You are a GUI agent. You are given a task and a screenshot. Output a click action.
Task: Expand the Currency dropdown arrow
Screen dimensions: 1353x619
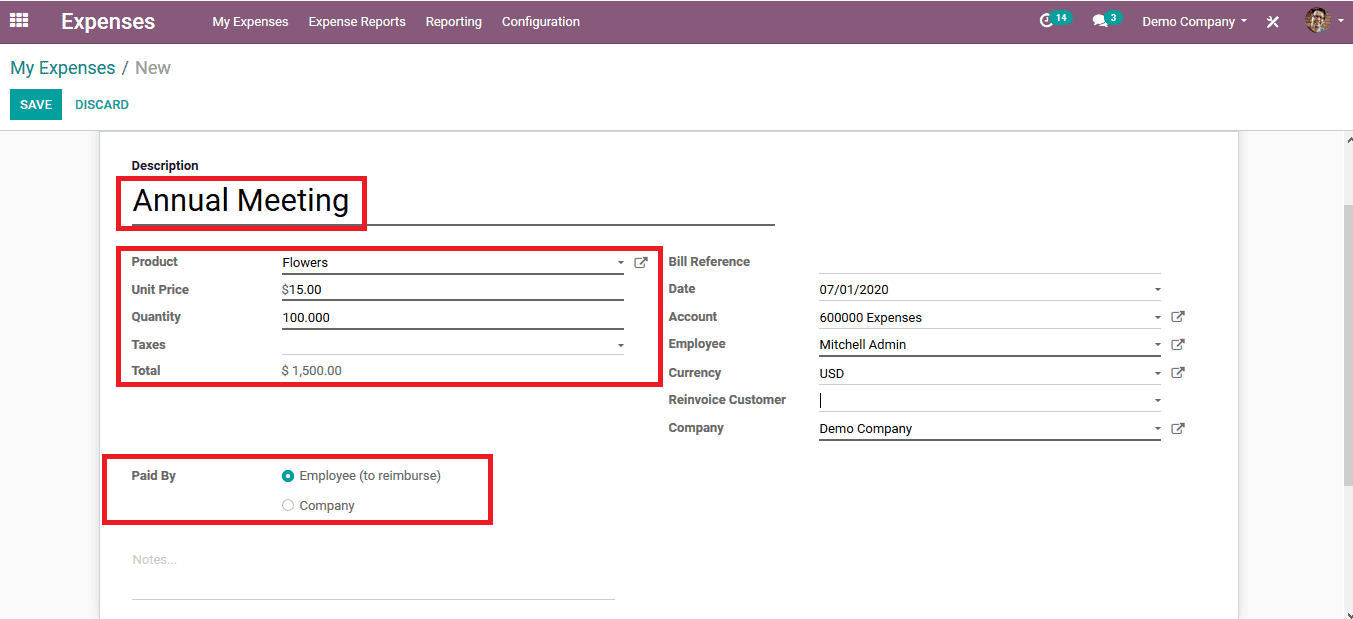pyautogui.click(x=1157, y=373)
